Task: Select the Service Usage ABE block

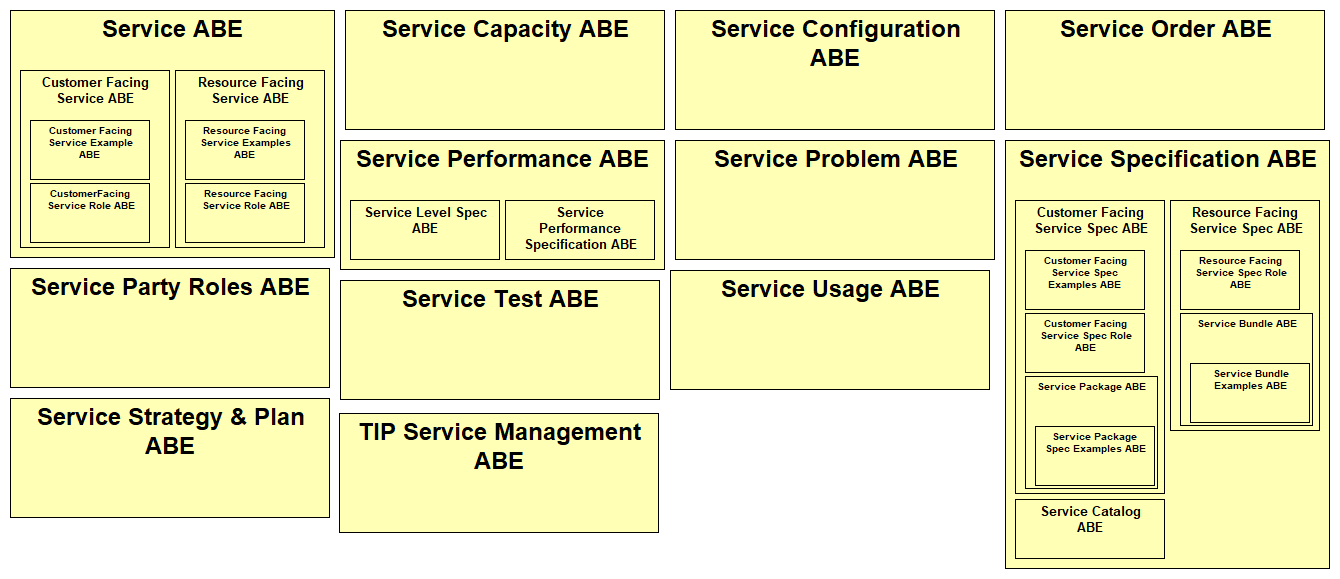Action: 830,330
